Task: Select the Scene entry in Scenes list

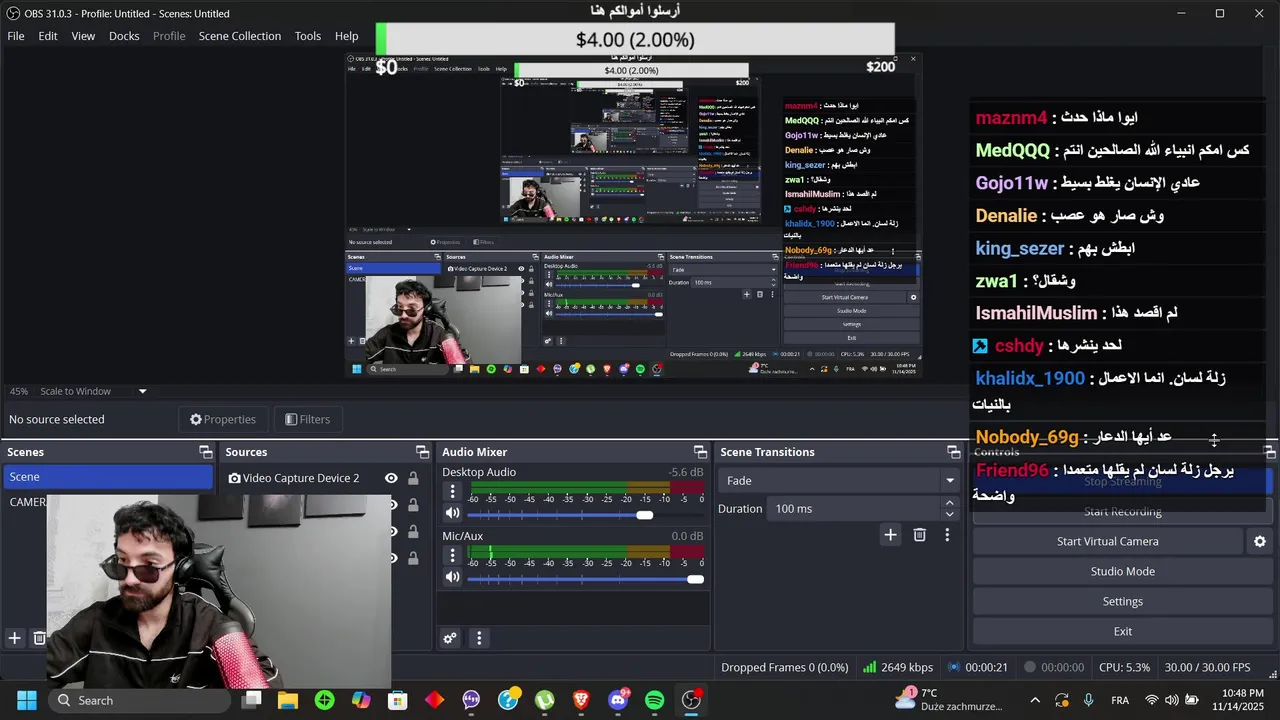Action: click(108, 477)
